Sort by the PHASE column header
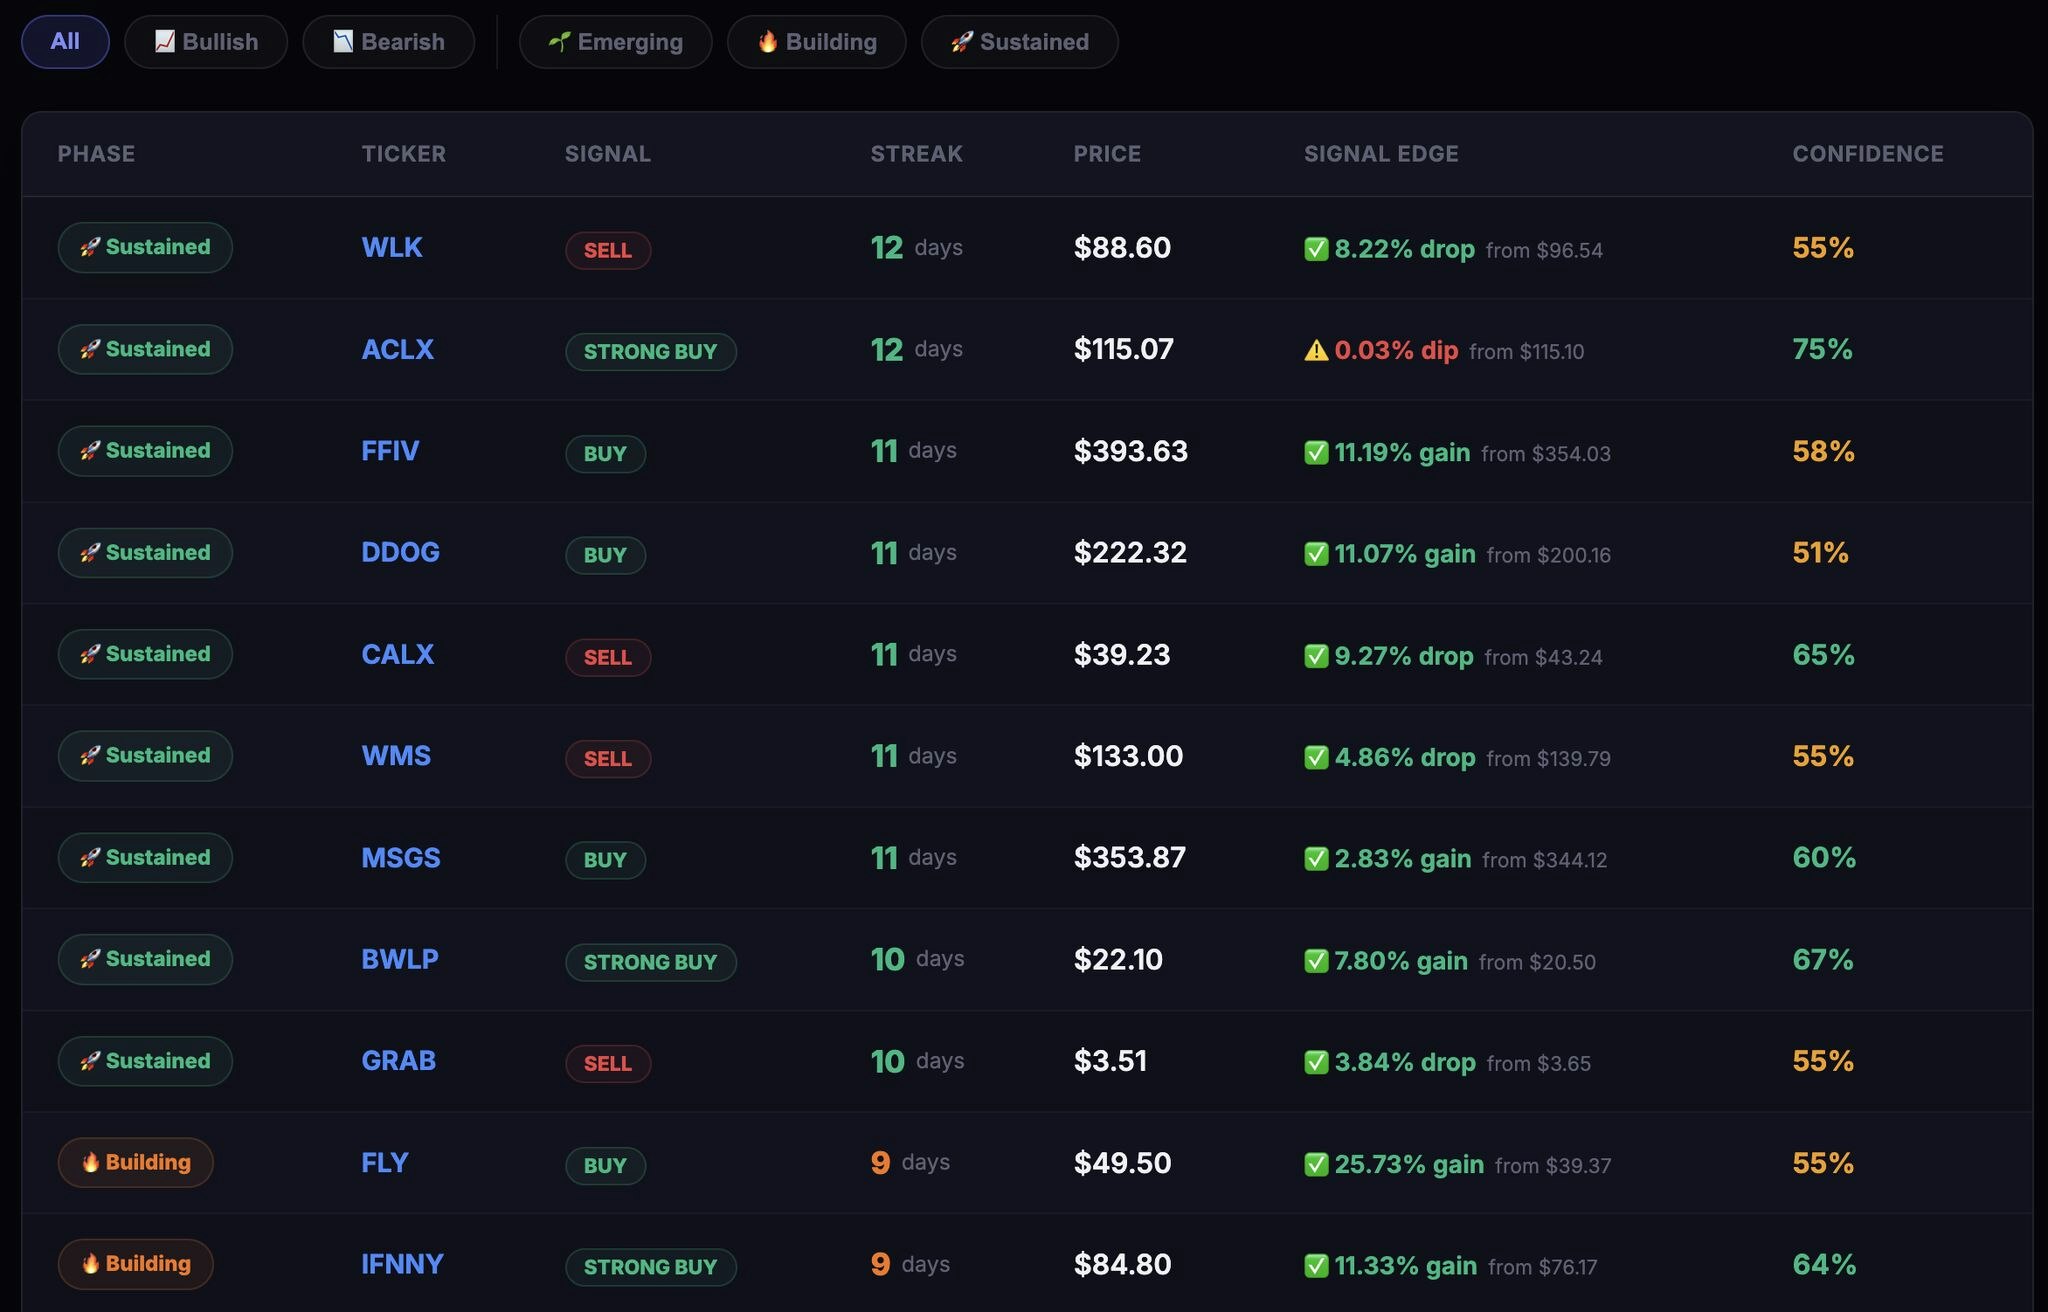Image resolution: width=2048 pixels, height=1312 pixels. click(x=96, y=154)
